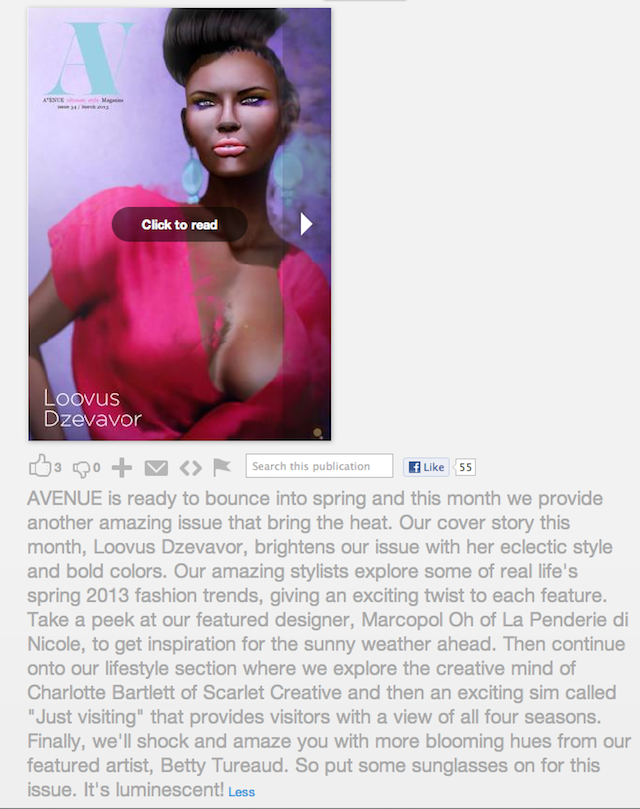Add publication using the plus icon
640x809 pixels.
pos(122,467)
